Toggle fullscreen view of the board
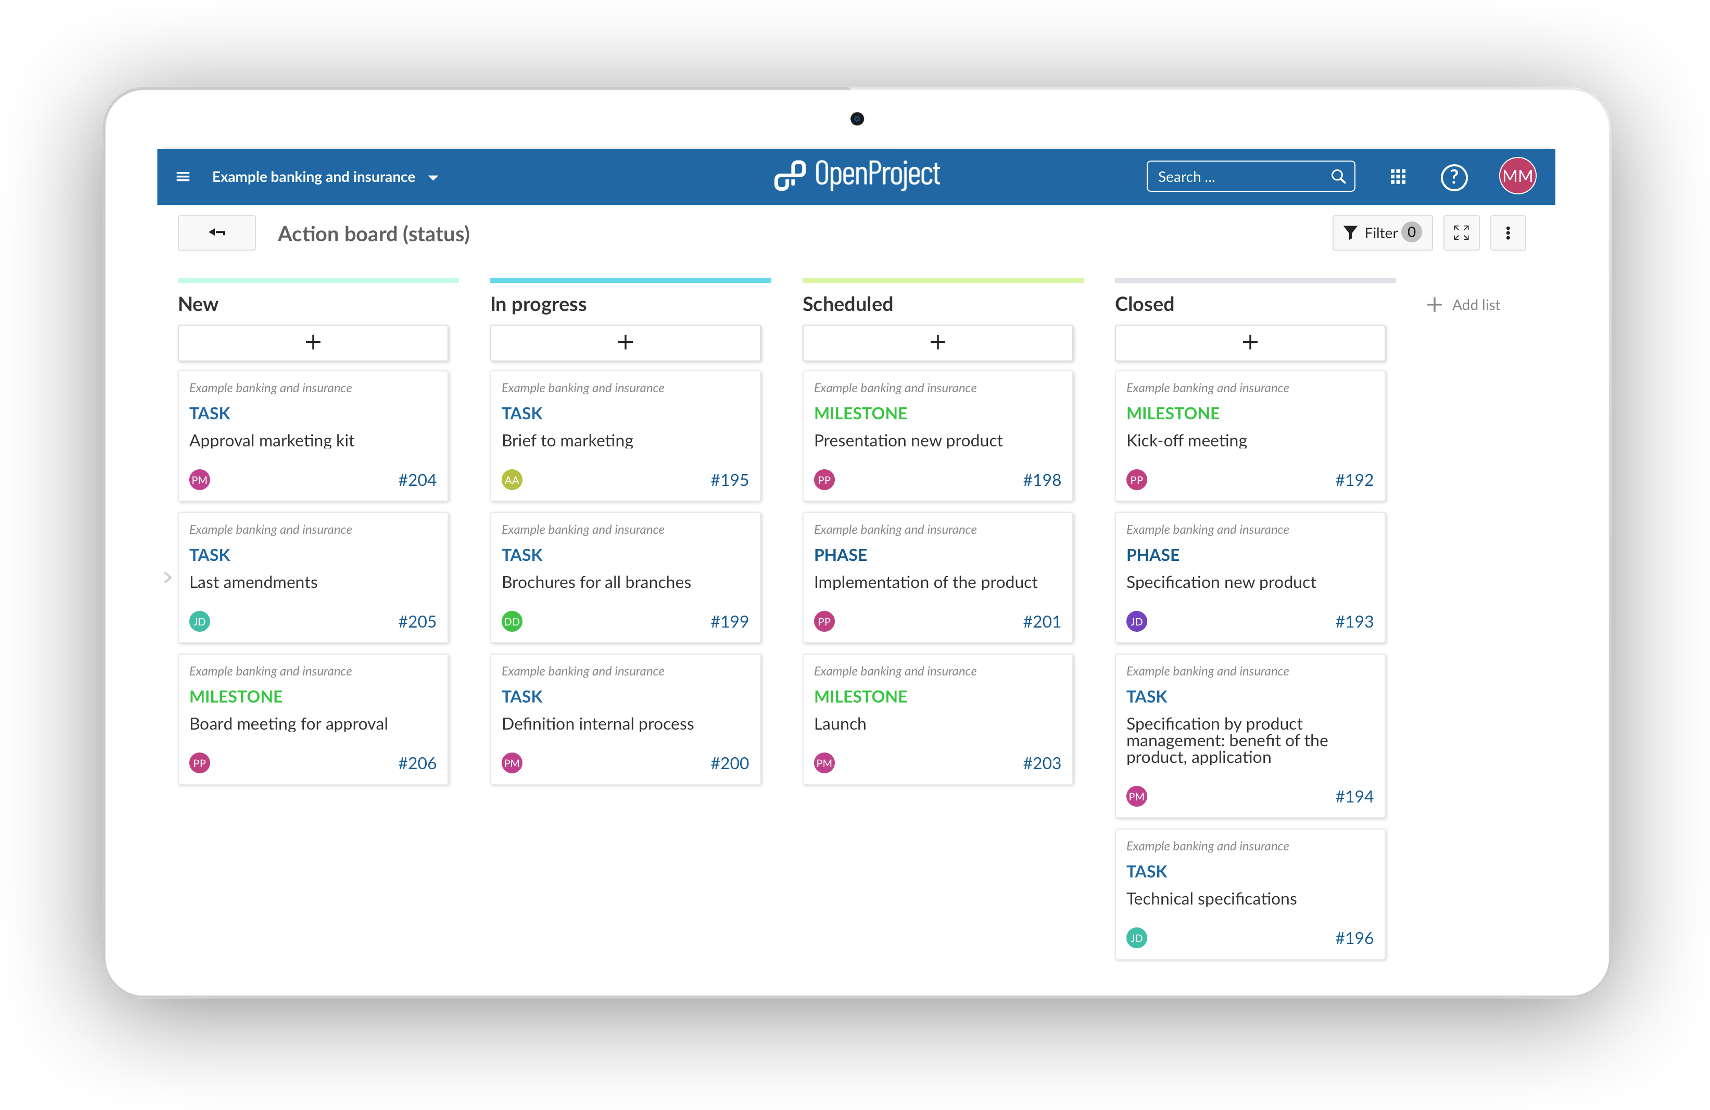The width and height of the screenshot is (1710, 1110). [1461, 233]
